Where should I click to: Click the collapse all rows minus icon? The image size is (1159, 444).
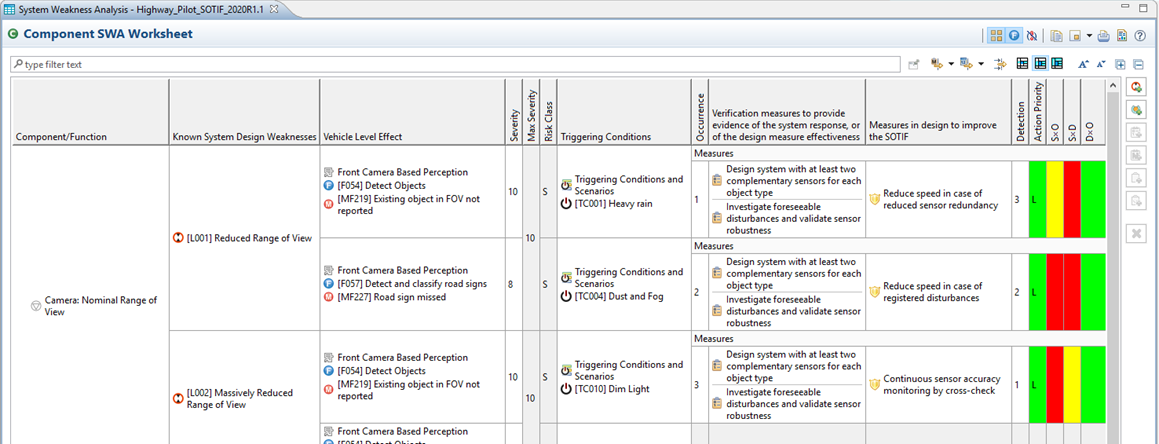point(1138,64)
